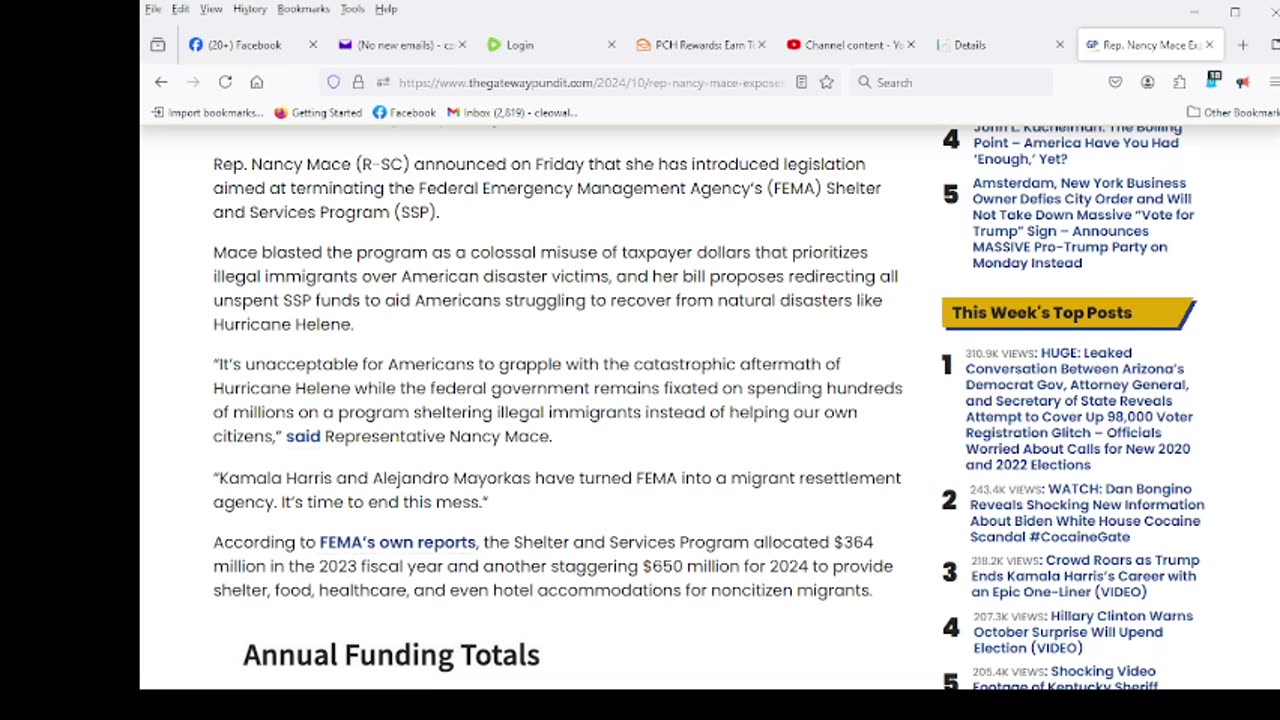Bookmark this page with star icon

826,82
